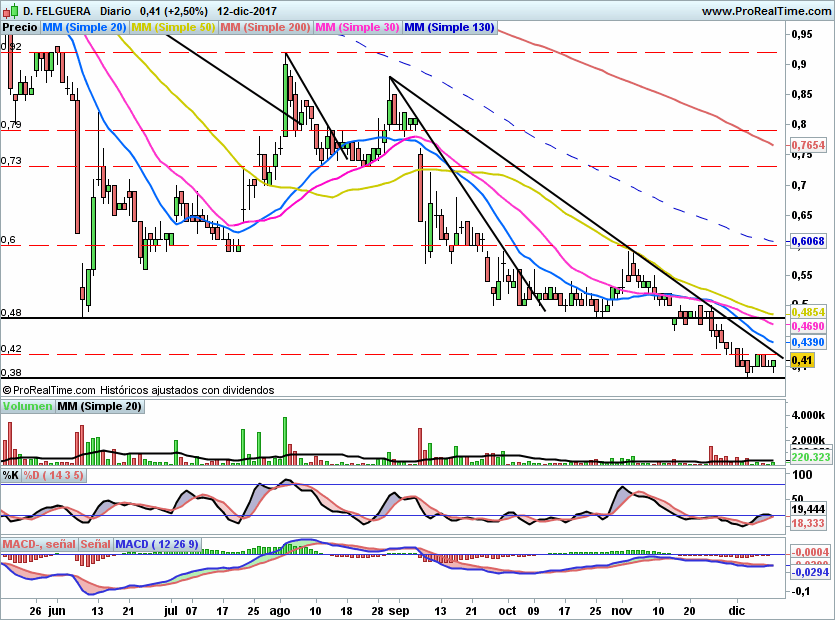Click the 0,4854 yellow price tag
Screen dimensions: 835x620
pos(808,312)
